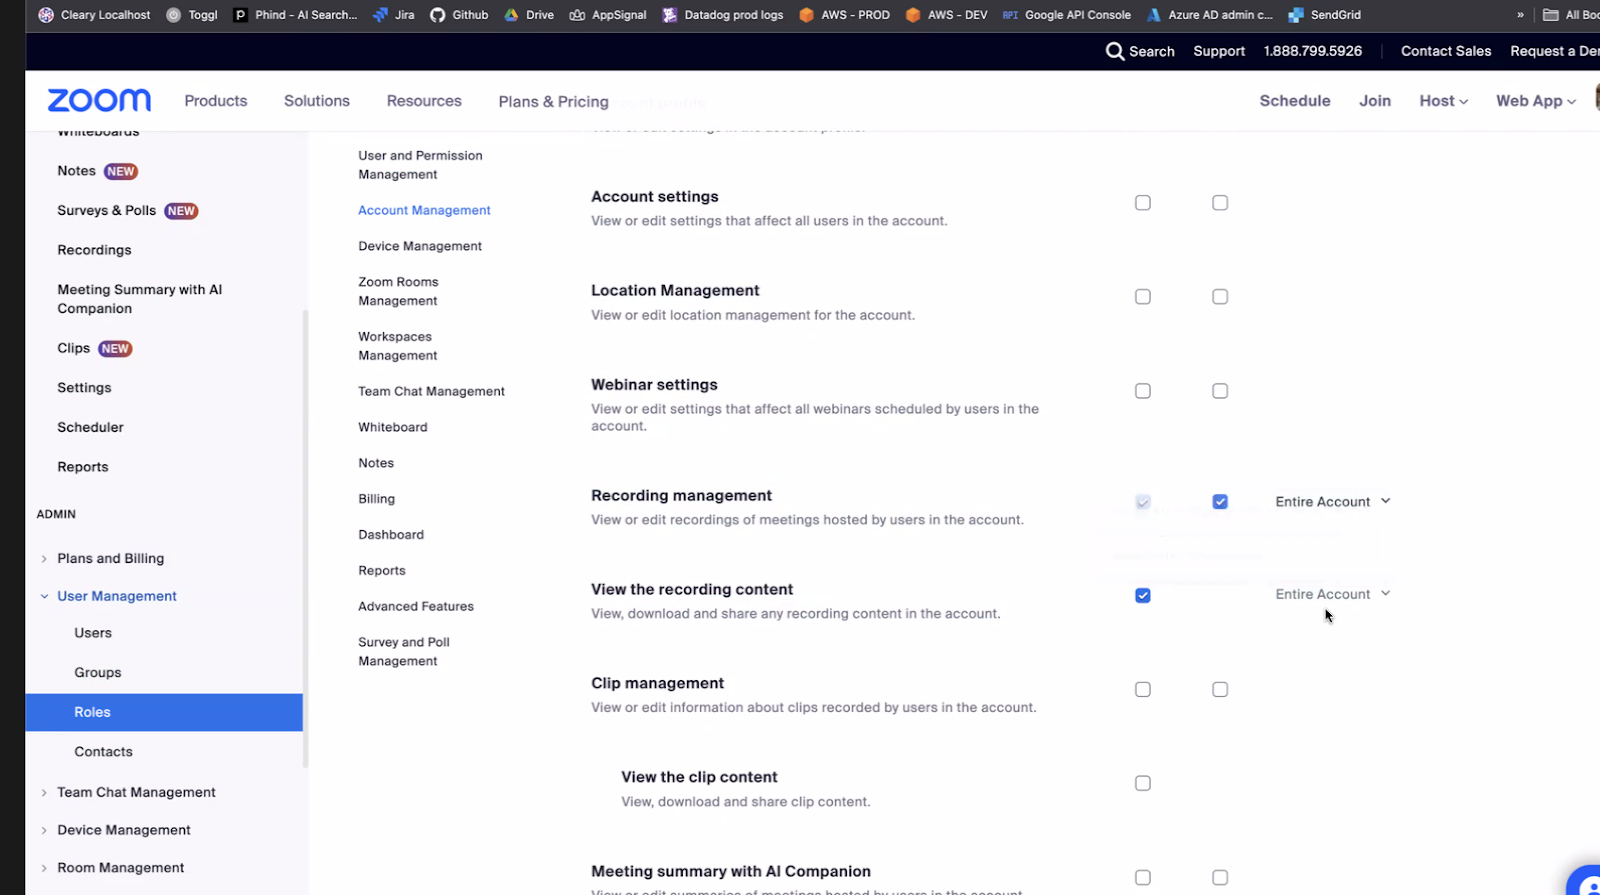
Task: Uncheck Recording management edit checkbox
Action: [x=1220, y=502]
